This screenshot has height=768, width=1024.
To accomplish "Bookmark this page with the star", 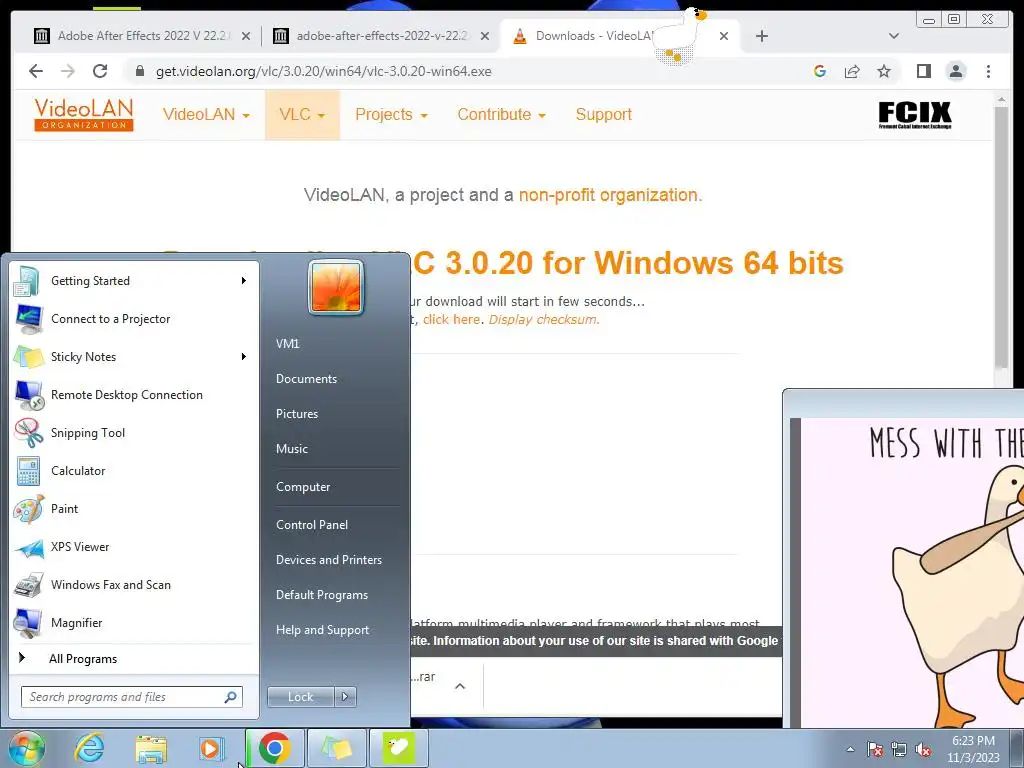I will [884, 71].
